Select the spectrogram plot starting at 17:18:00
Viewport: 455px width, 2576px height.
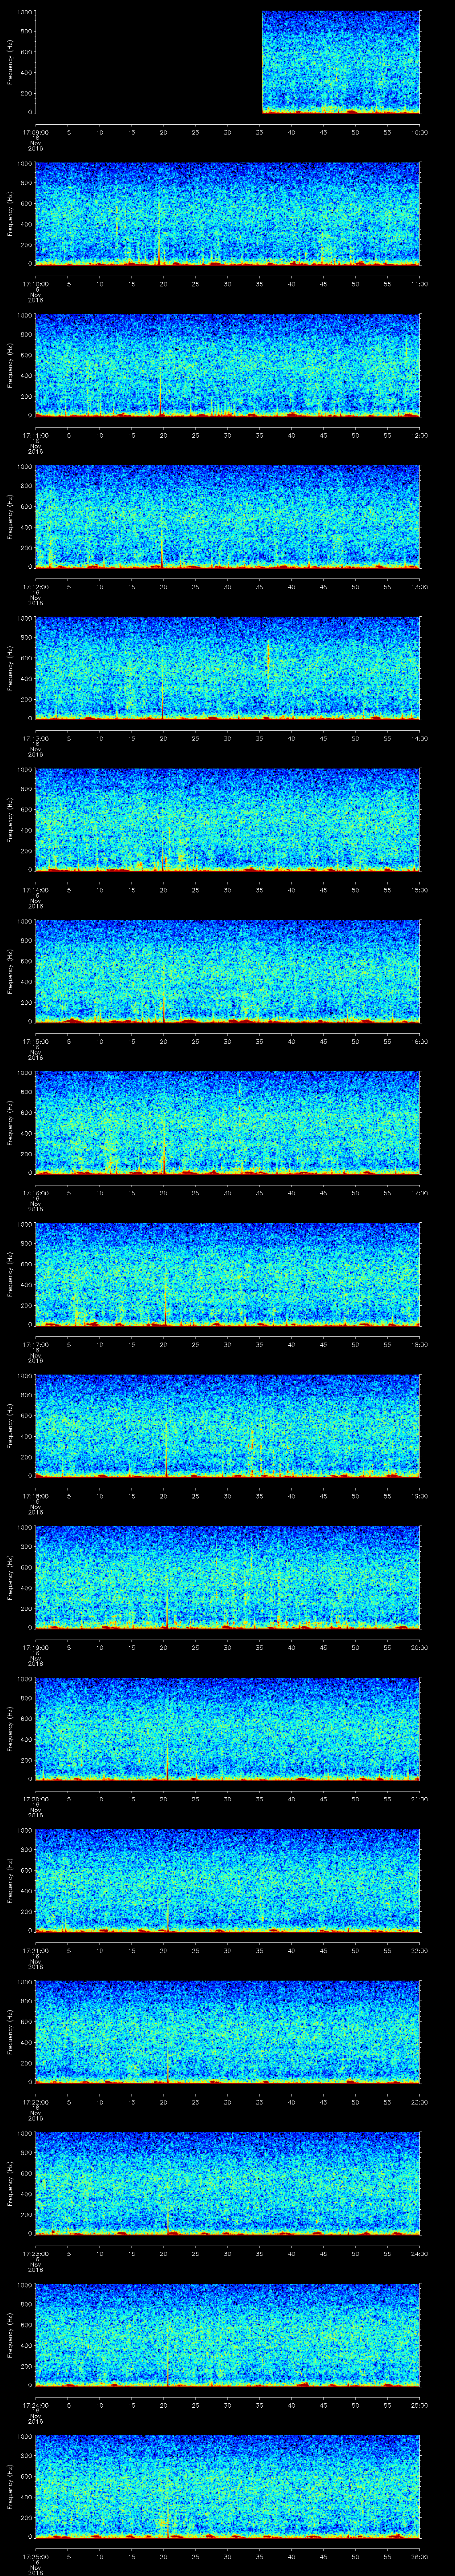228,1426
